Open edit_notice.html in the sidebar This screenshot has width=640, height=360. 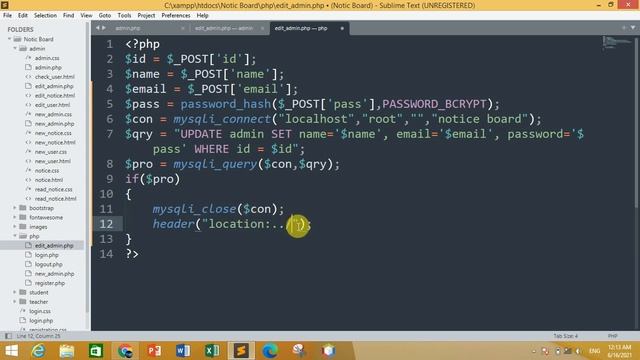[x=55, y=96]
